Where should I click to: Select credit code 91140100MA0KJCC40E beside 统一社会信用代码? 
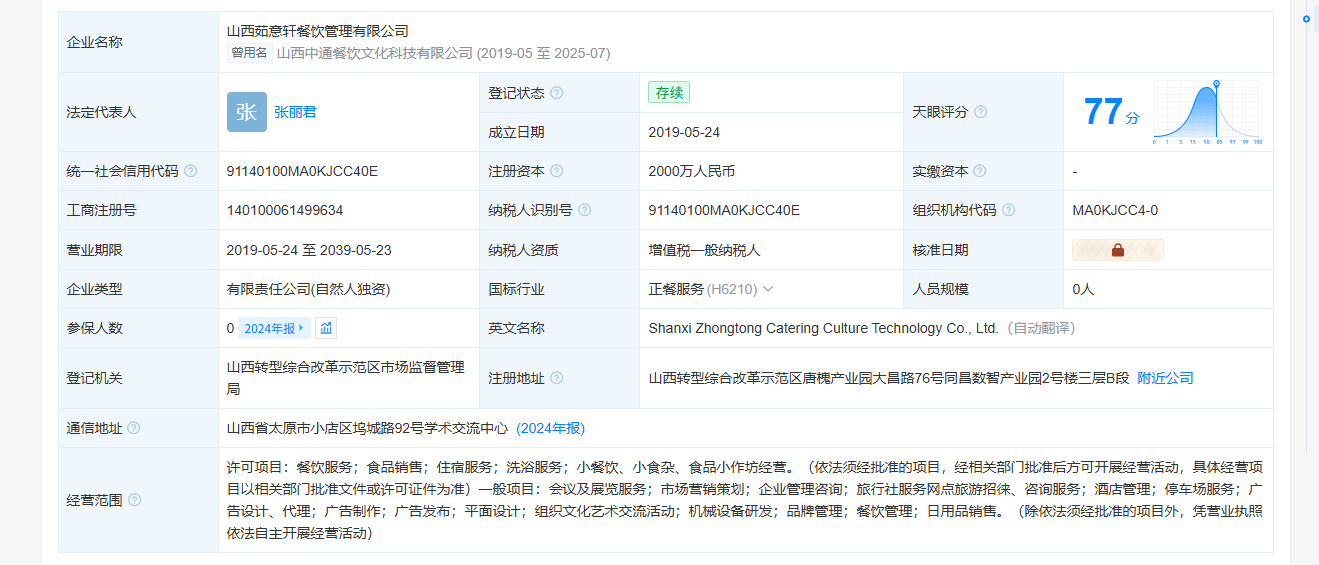pos(303,171)
